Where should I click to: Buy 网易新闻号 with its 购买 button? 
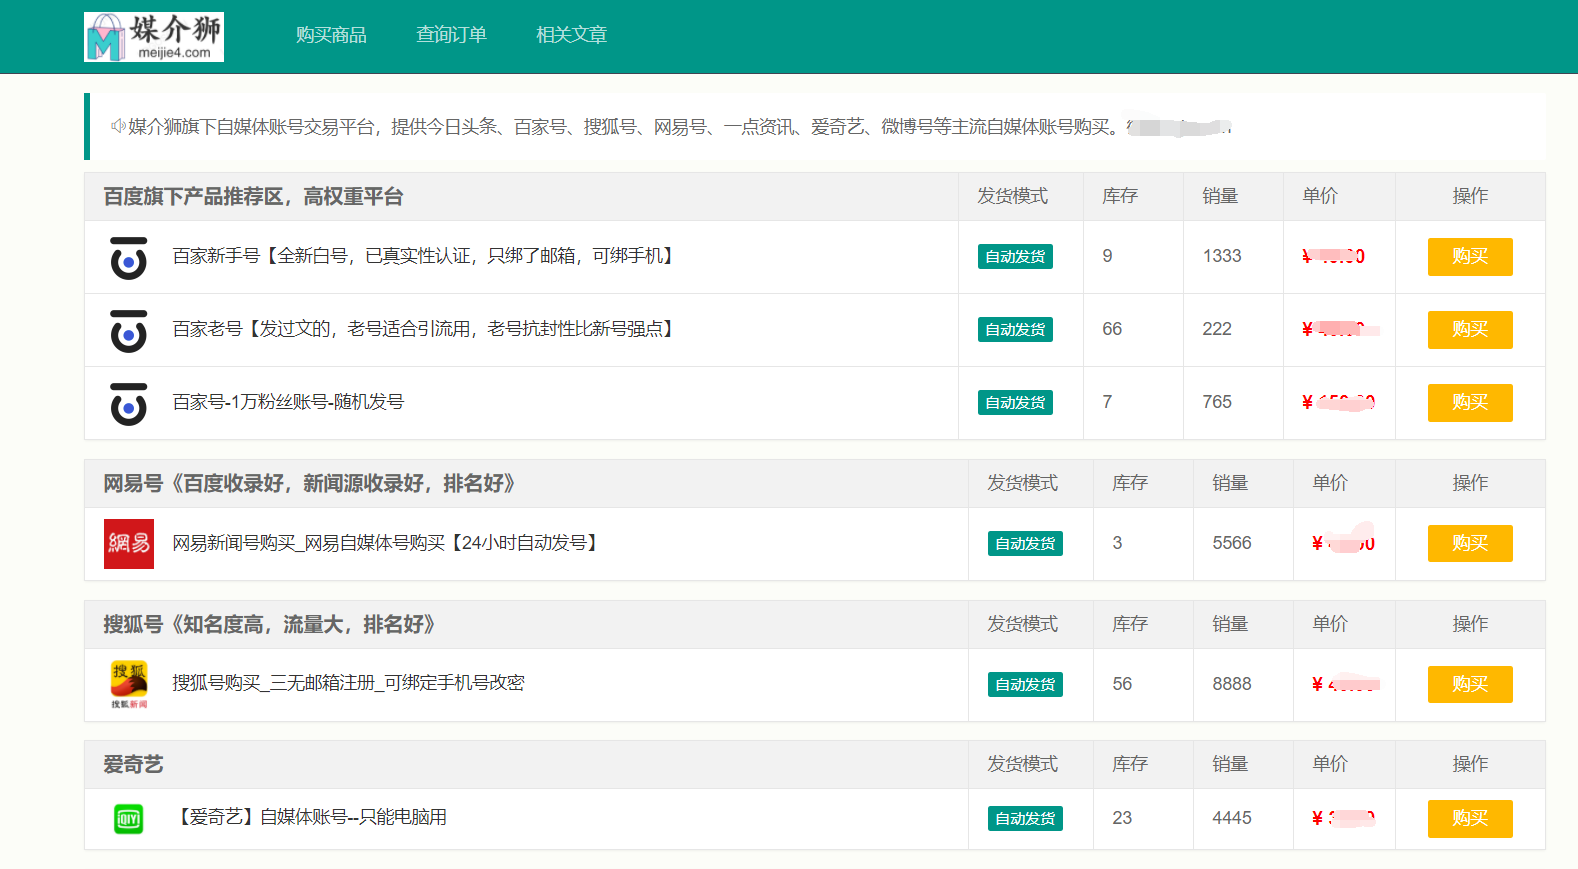click(x=1470, y=544)
